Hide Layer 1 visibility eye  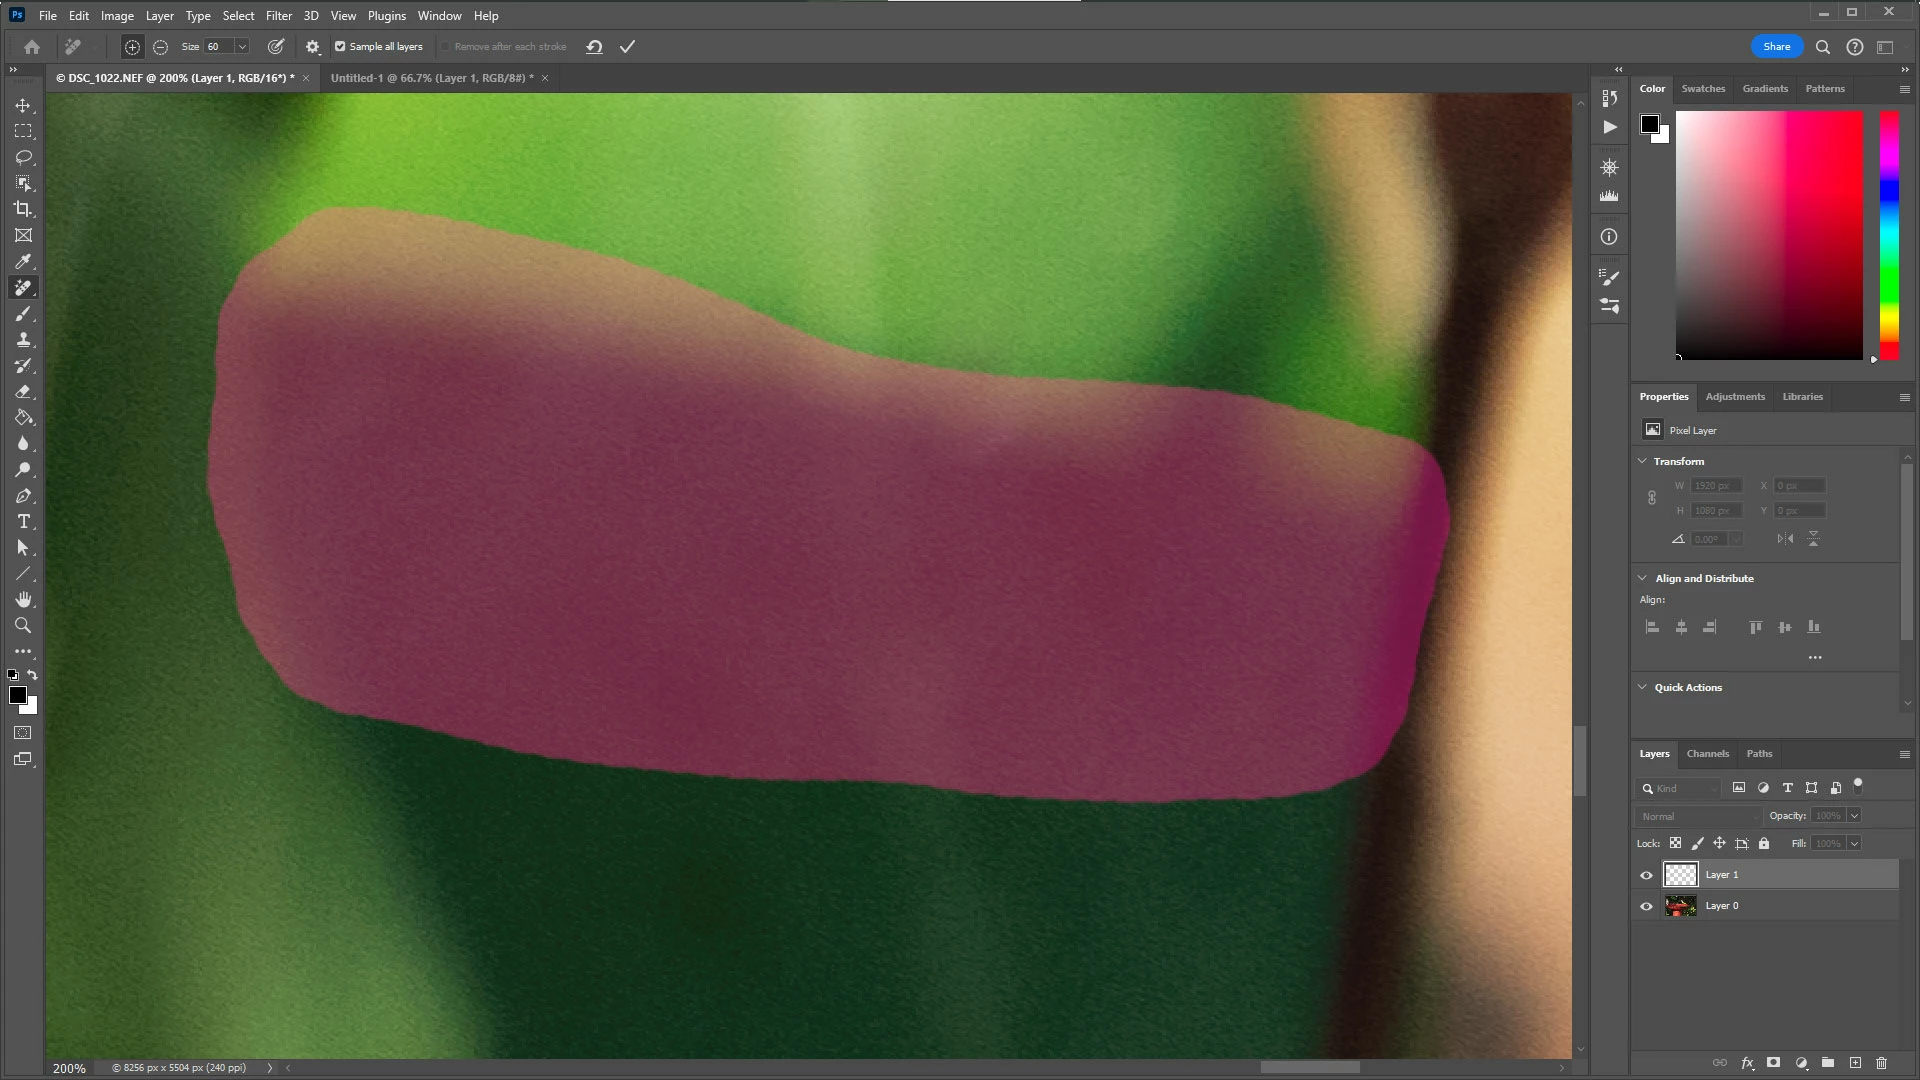coord(1646,875)
